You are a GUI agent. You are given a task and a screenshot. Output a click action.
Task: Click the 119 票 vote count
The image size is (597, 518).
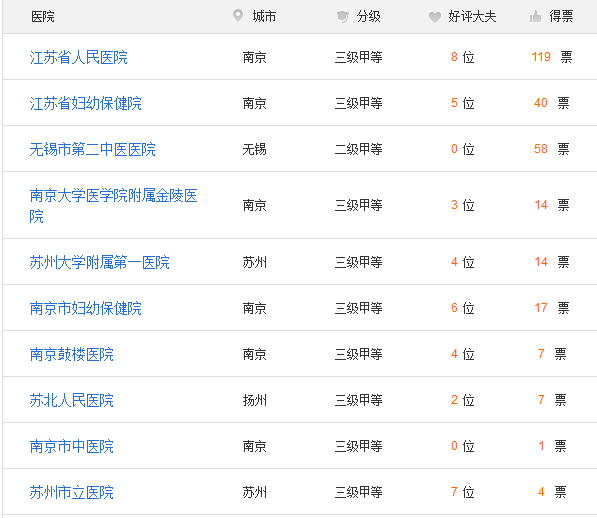[x=552, y=57]
